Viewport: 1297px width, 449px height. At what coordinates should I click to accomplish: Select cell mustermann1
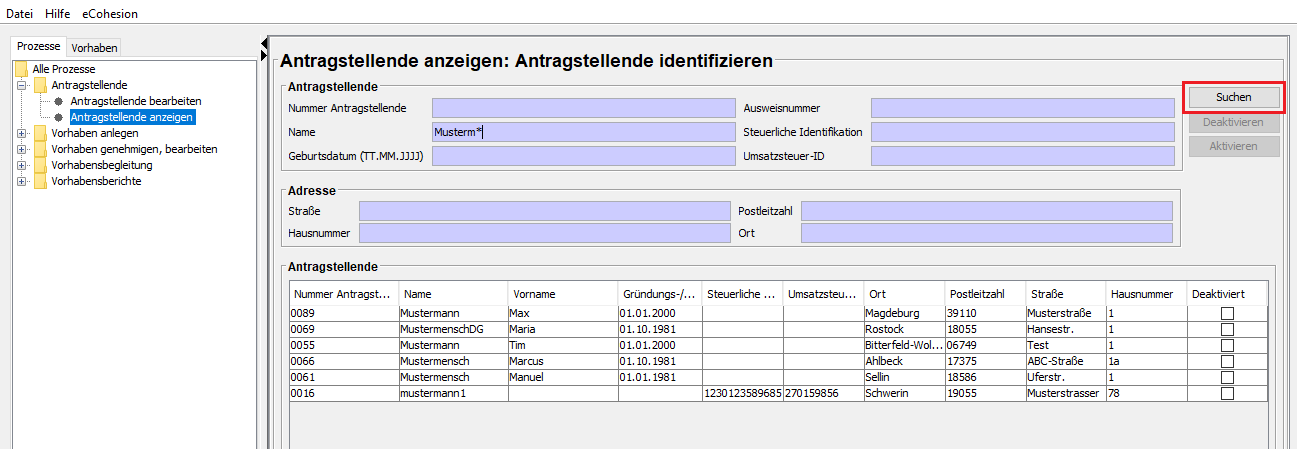coord(453,394)
